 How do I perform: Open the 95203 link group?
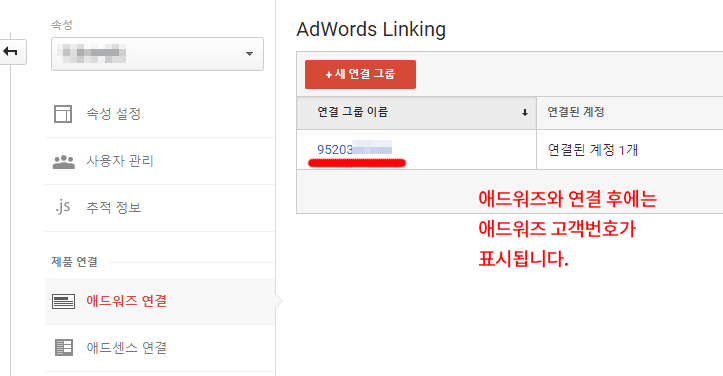(x=354, y=149)
